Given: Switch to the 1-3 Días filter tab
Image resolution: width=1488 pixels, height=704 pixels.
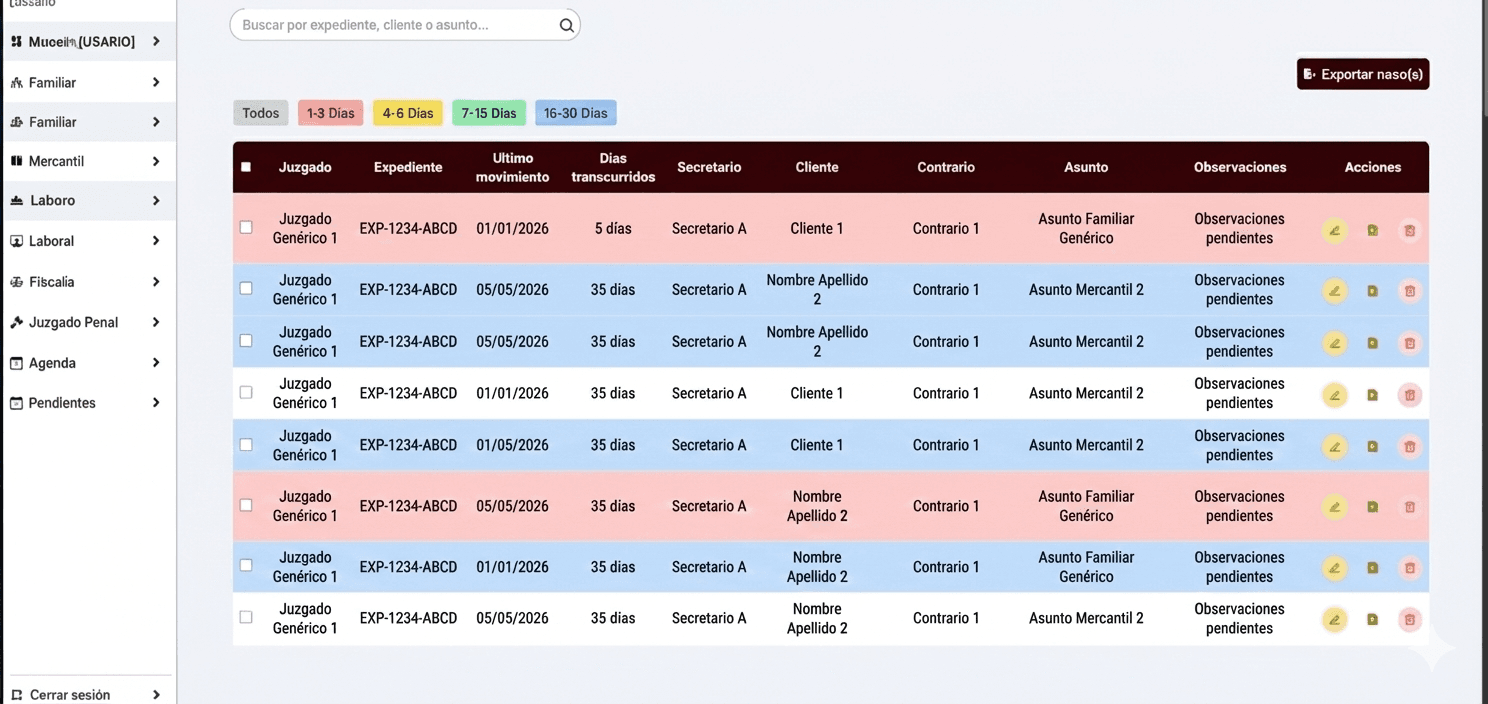Looking at the screenshot, I should click(x=330, y=112).
